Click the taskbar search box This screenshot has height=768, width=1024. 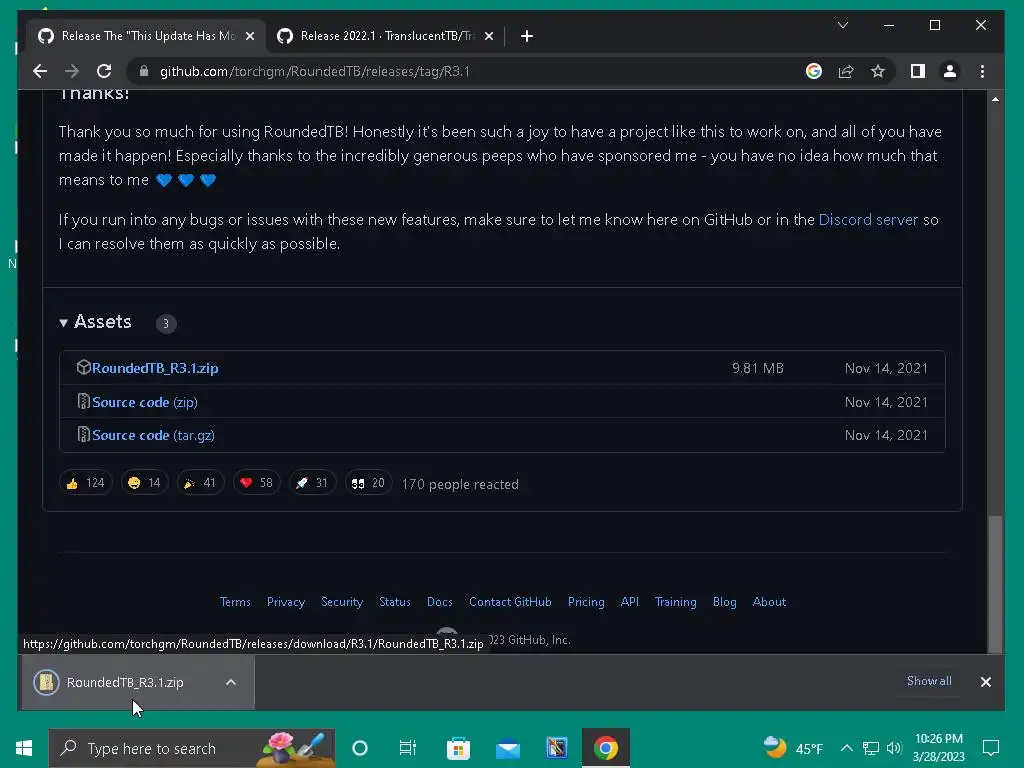(x=192, y=748)
